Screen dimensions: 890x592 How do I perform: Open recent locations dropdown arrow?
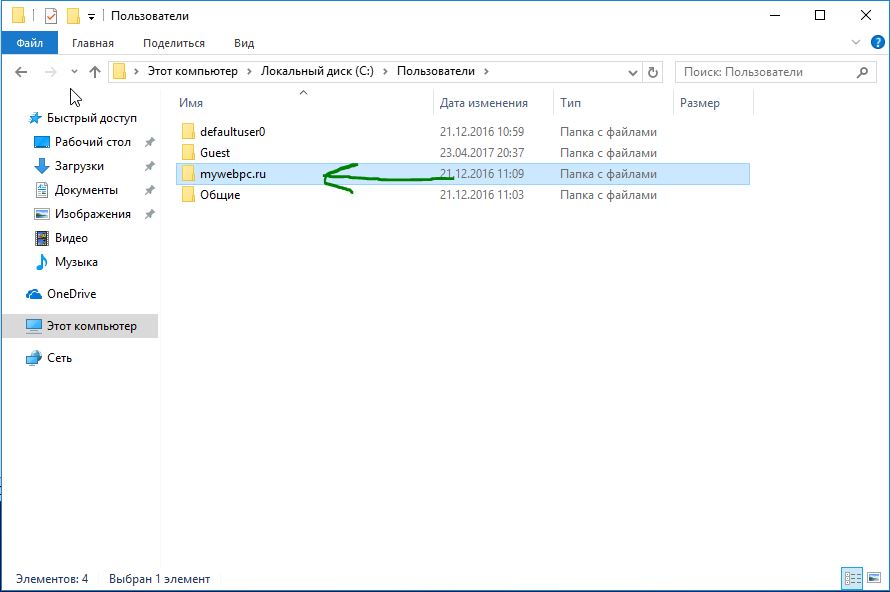73,72
